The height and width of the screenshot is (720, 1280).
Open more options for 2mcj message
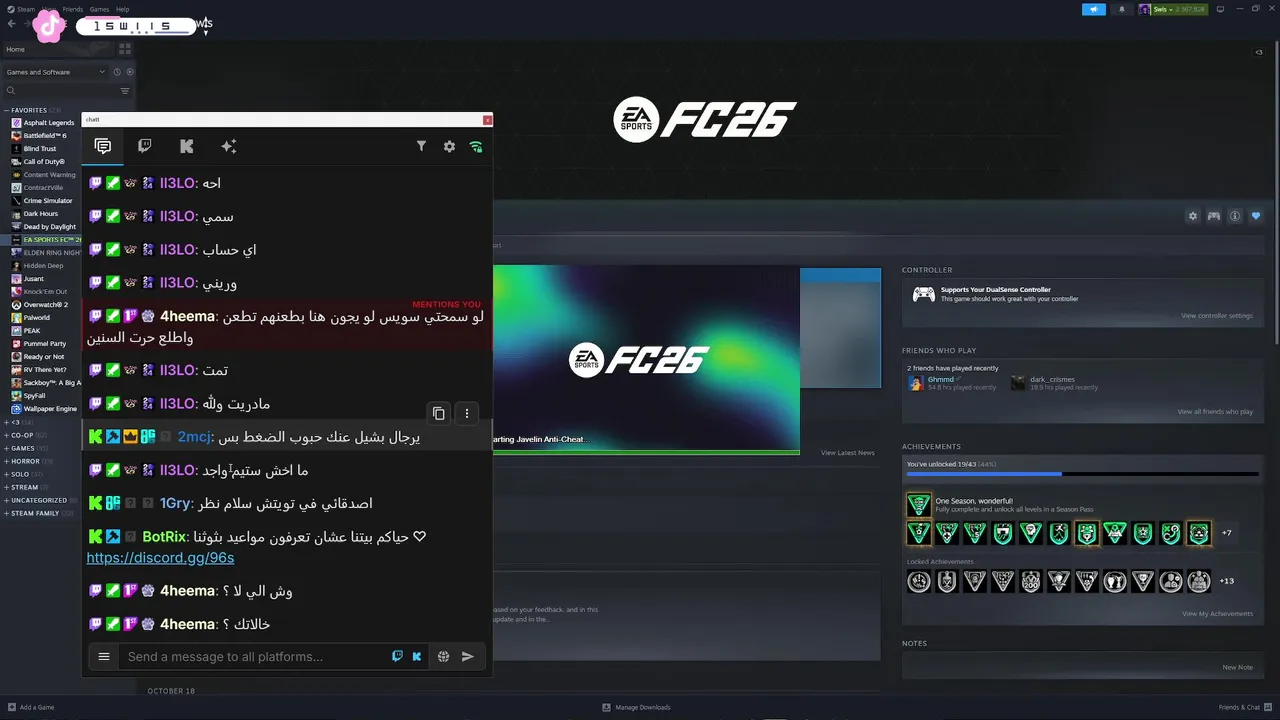pyautogui.click(x=467, y=413)
